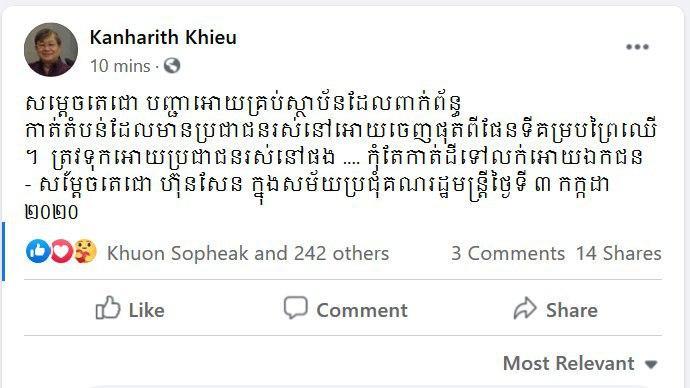Click the public globe privacy icon
Screen dimensions: 690x388
tap(172, 66)
